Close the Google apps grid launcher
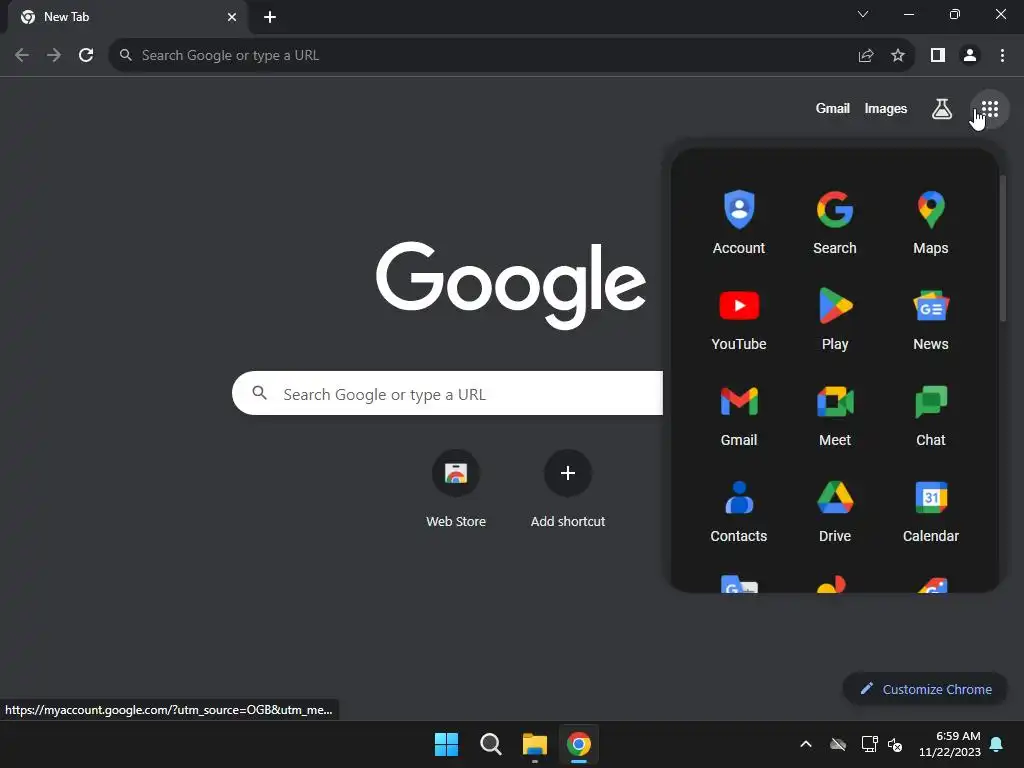Screen dimensions: 1024x768 [989, 109]
